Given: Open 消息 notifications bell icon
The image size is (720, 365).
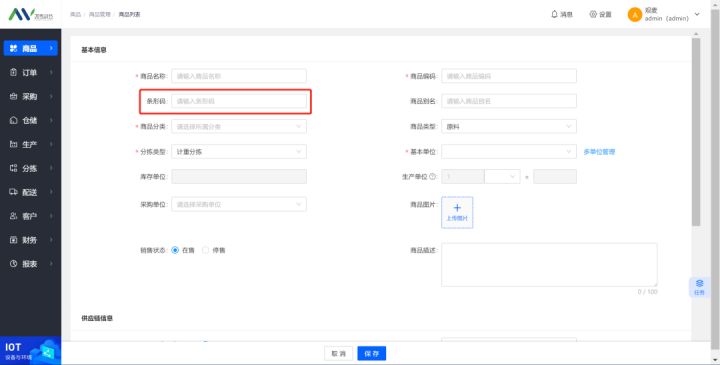Looking at the screenshot, I should (554, 14).
